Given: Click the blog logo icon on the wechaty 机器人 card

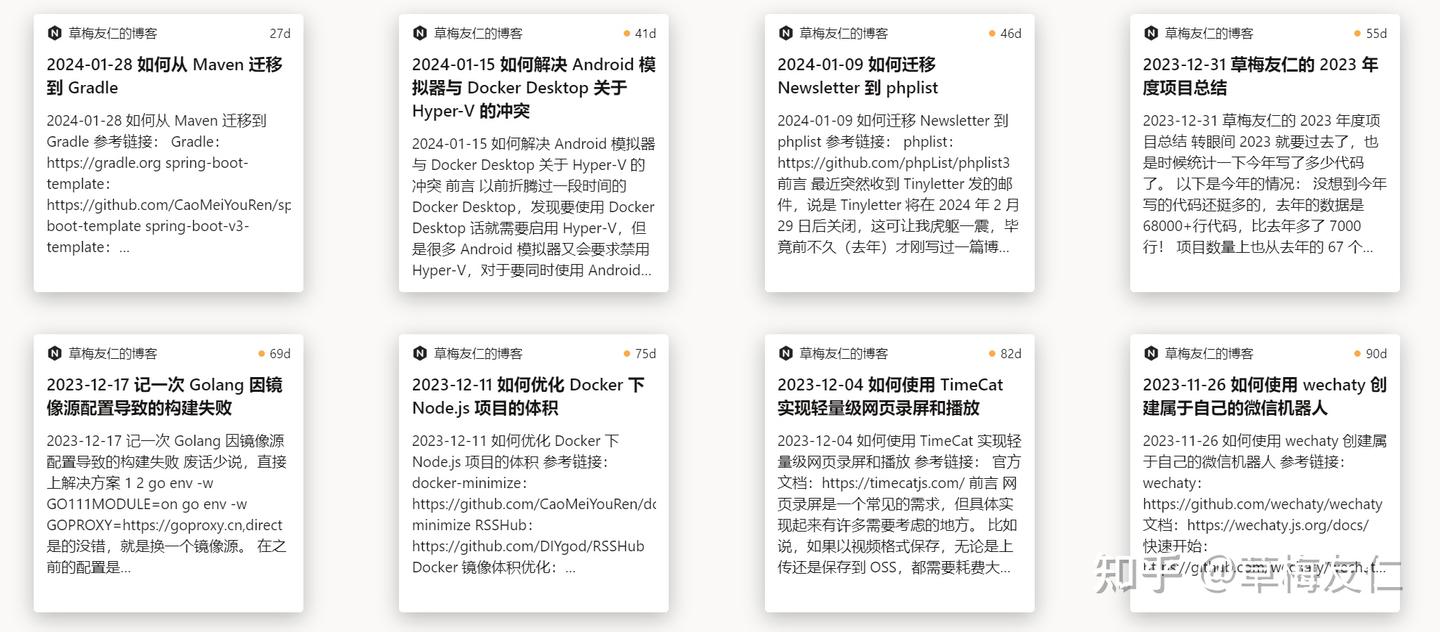Looking at the screenshot, I should 1152,353.
